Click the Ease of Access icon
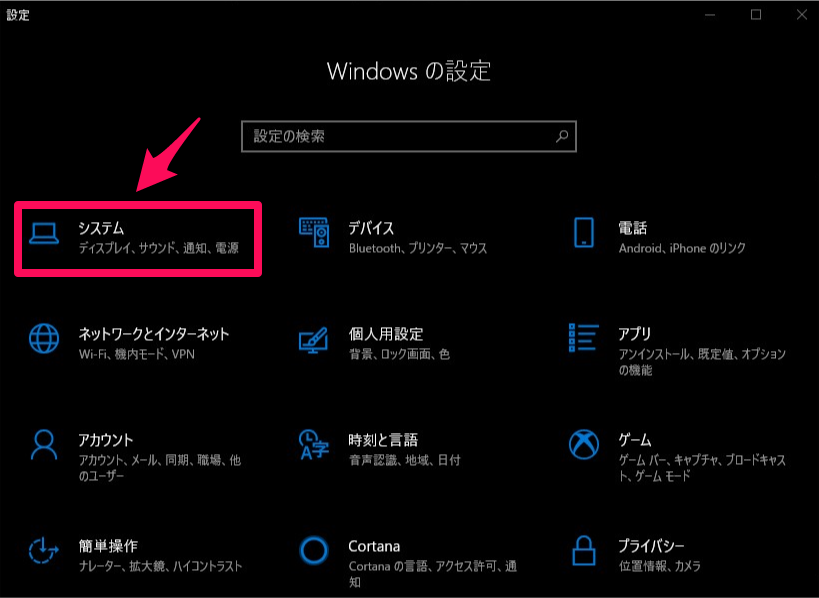The width and height of the screenshot is (819, 598). coord(44,550)
